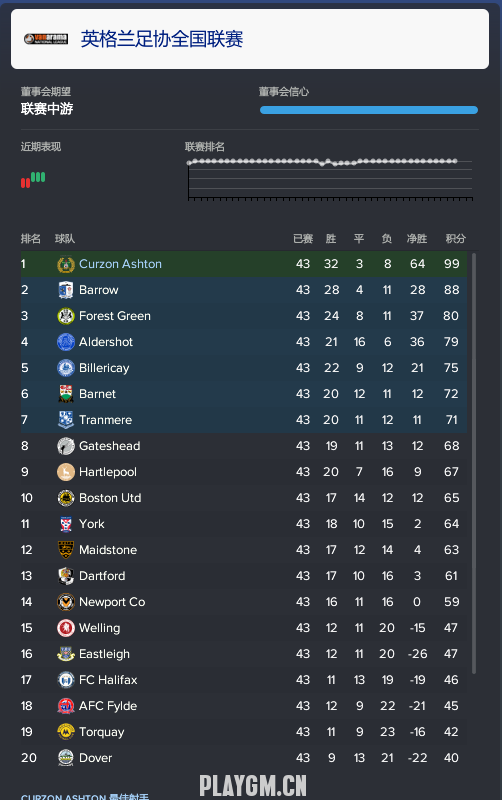The height and width of the screenshot is (800, 502).
Task: Click the Barrow club badge icon
Action: [x=66, y=290]
